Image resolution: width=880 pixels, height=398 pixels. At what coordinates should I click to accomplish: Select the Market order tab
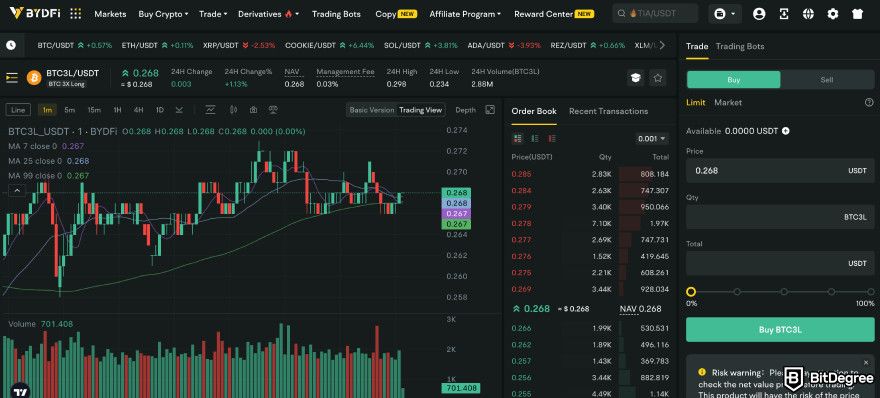pos(728,102)
